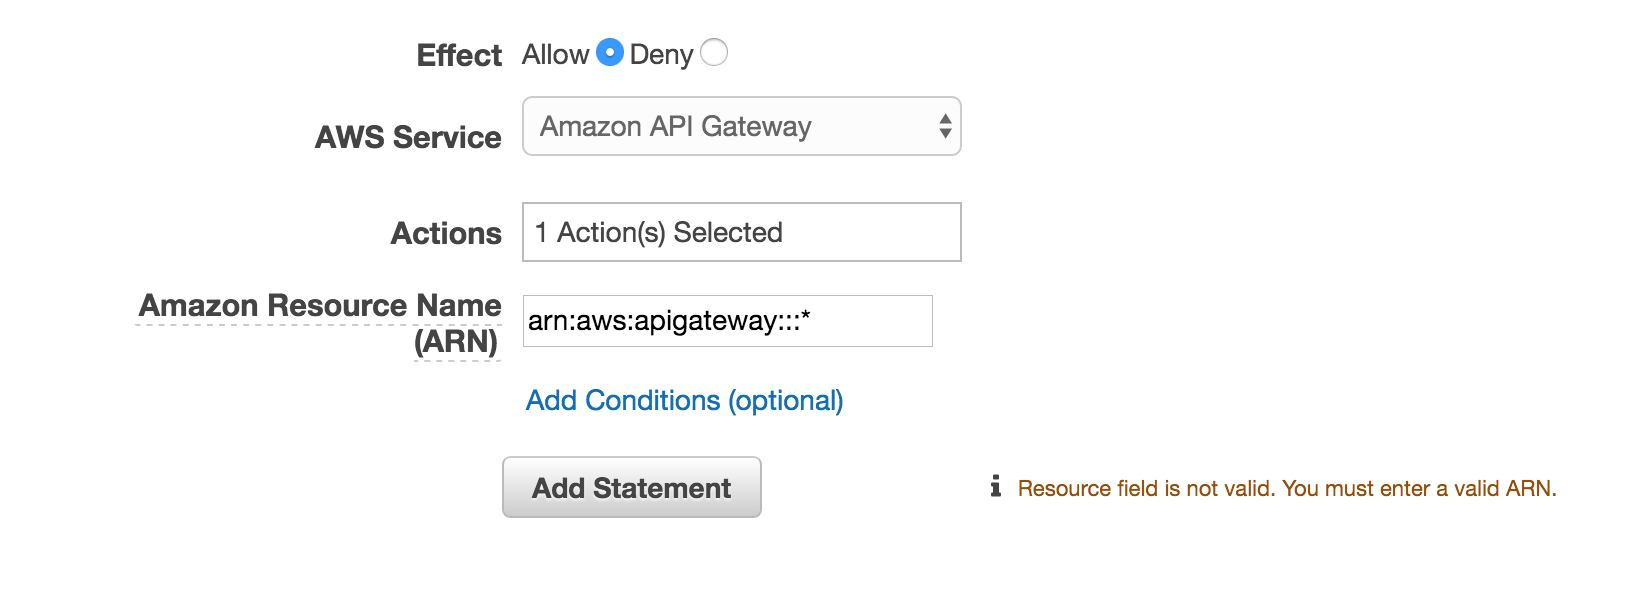Click the 'arn:aws:apigateway:::*' text in the field
Image resolution: width=1642 pixels, height=614 pixels.
click(x=668, y=321)
